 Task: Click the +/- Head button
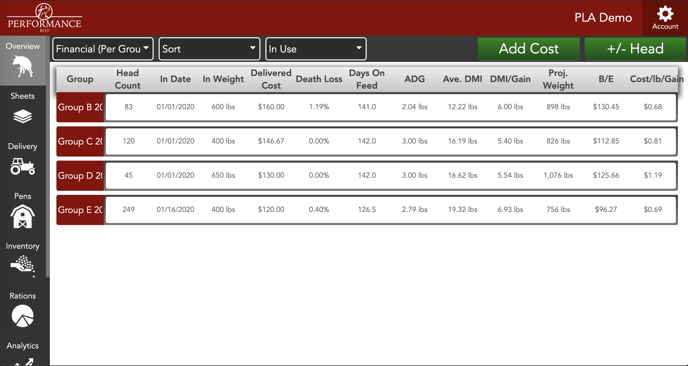point(635,49)
